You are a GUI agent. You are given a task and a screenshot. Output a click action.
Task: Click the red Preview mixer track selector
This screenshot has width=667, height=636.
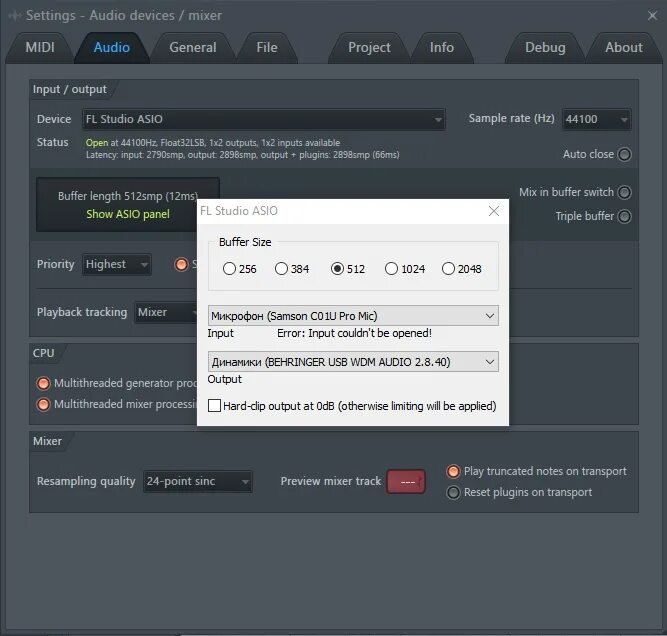point(406,482)
